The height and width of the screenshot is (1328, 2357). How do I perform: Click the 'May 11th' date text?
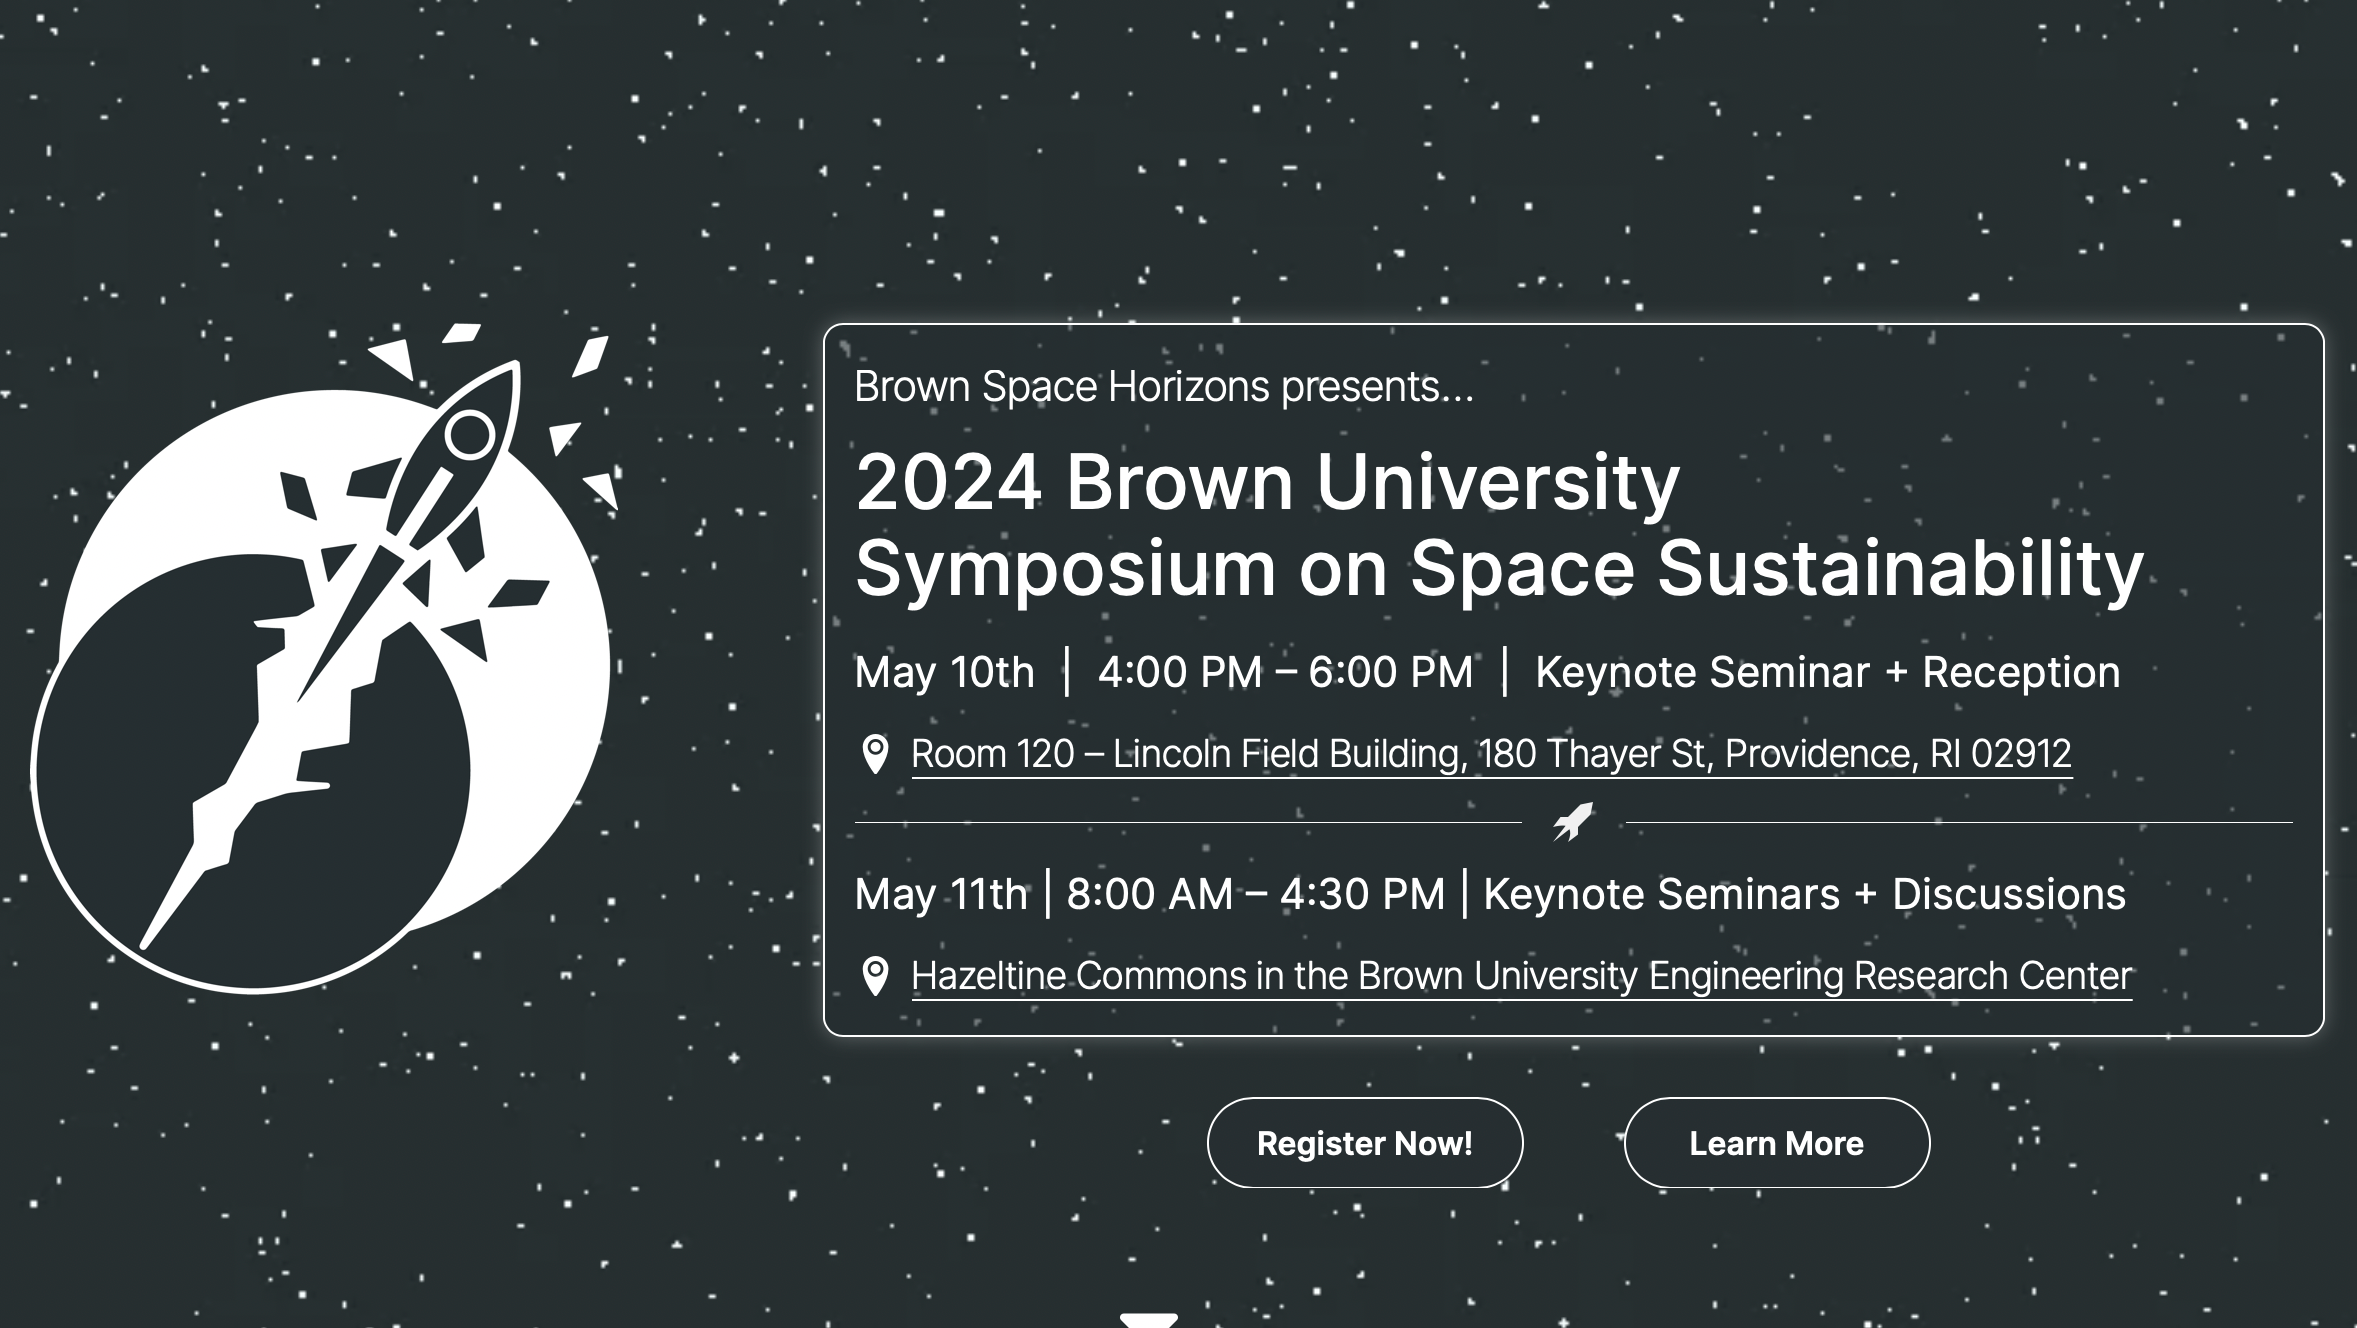[x=941, y=894]
